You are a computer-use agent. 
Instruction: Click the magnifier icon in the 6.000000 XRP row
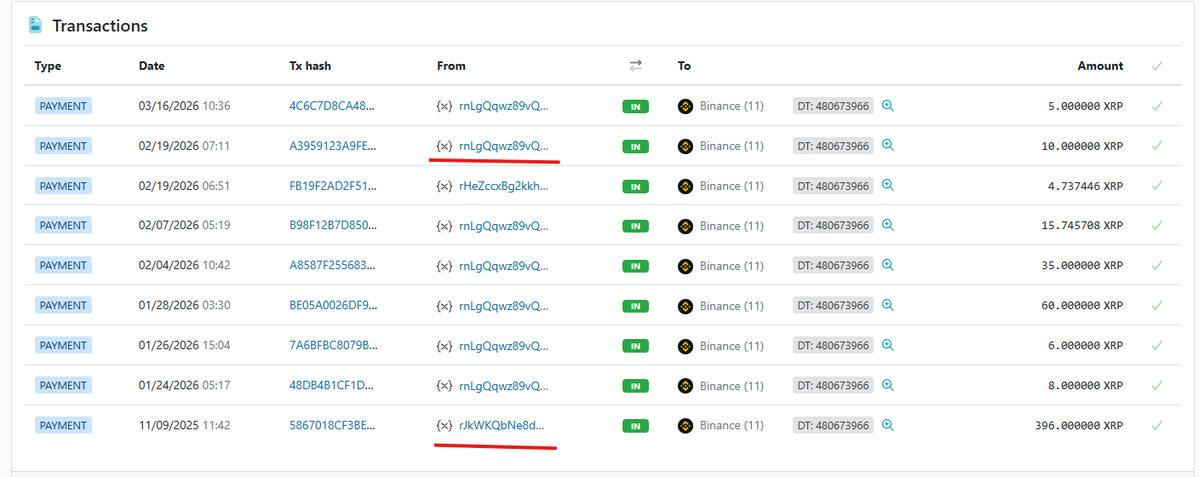tap(888, 345)
